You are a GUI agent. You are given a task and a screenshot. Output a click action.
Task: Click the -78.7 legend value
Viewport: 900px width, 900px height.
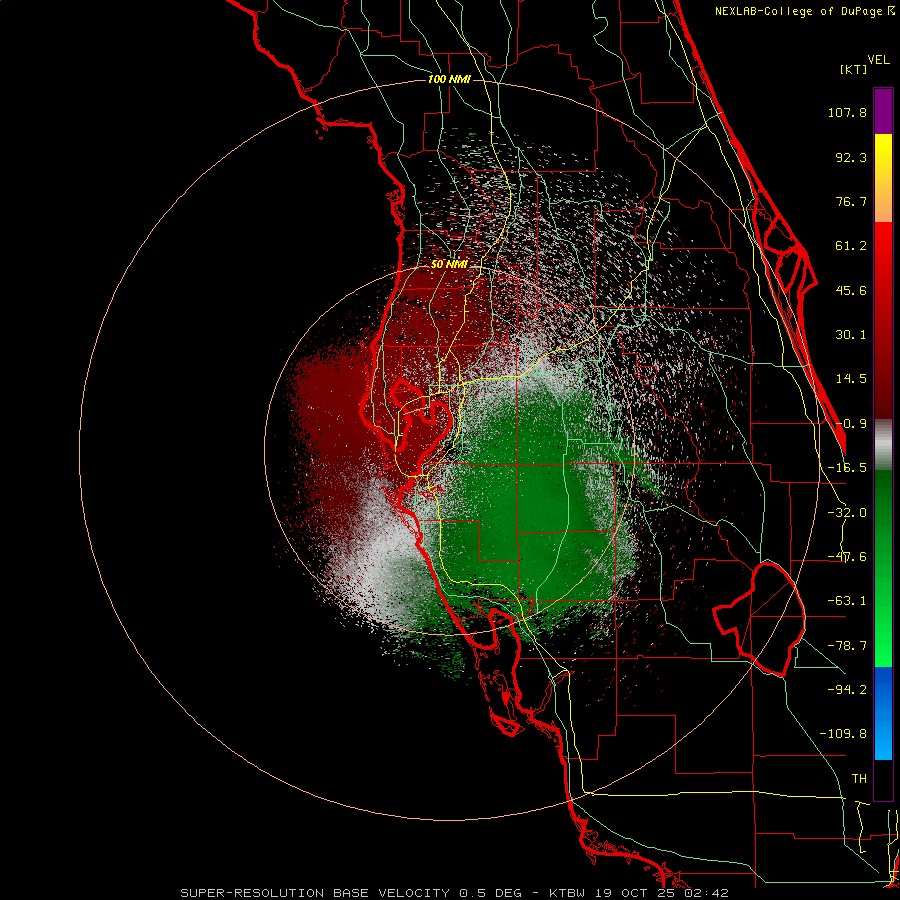click(x=847, y=646)
